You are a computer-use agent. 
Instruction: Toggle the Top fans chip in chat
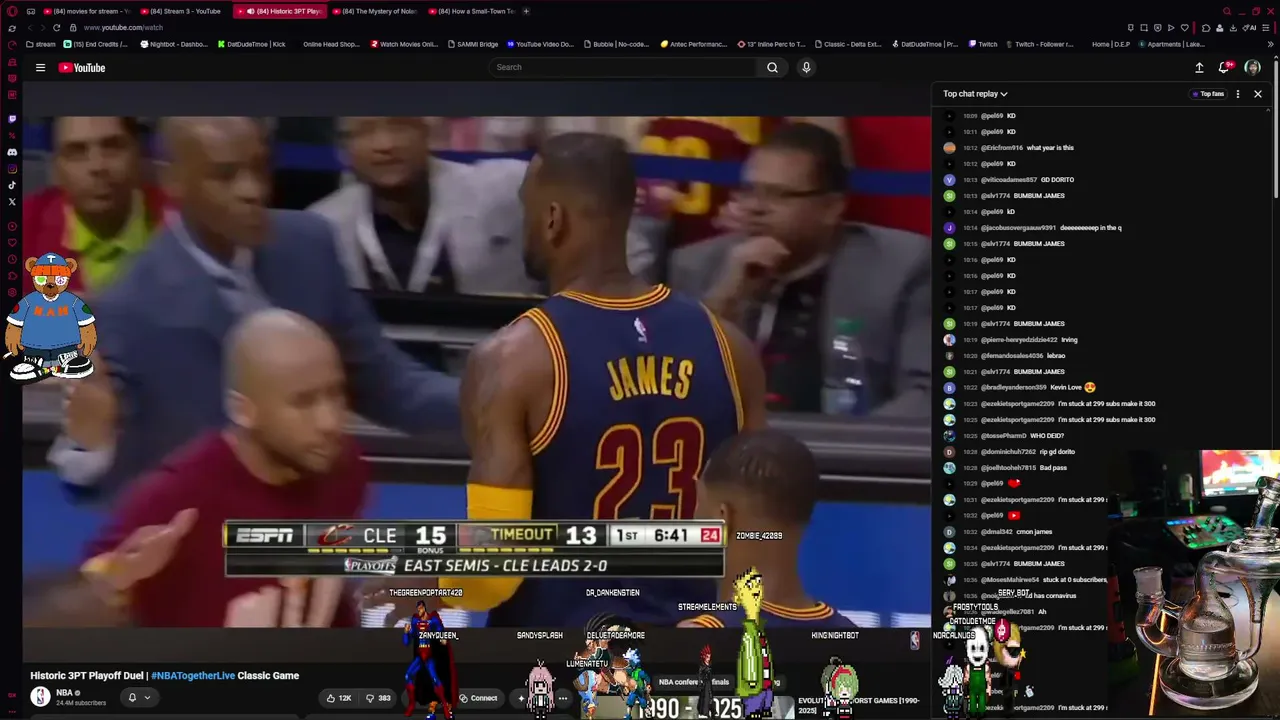[x=1208, y=94]
